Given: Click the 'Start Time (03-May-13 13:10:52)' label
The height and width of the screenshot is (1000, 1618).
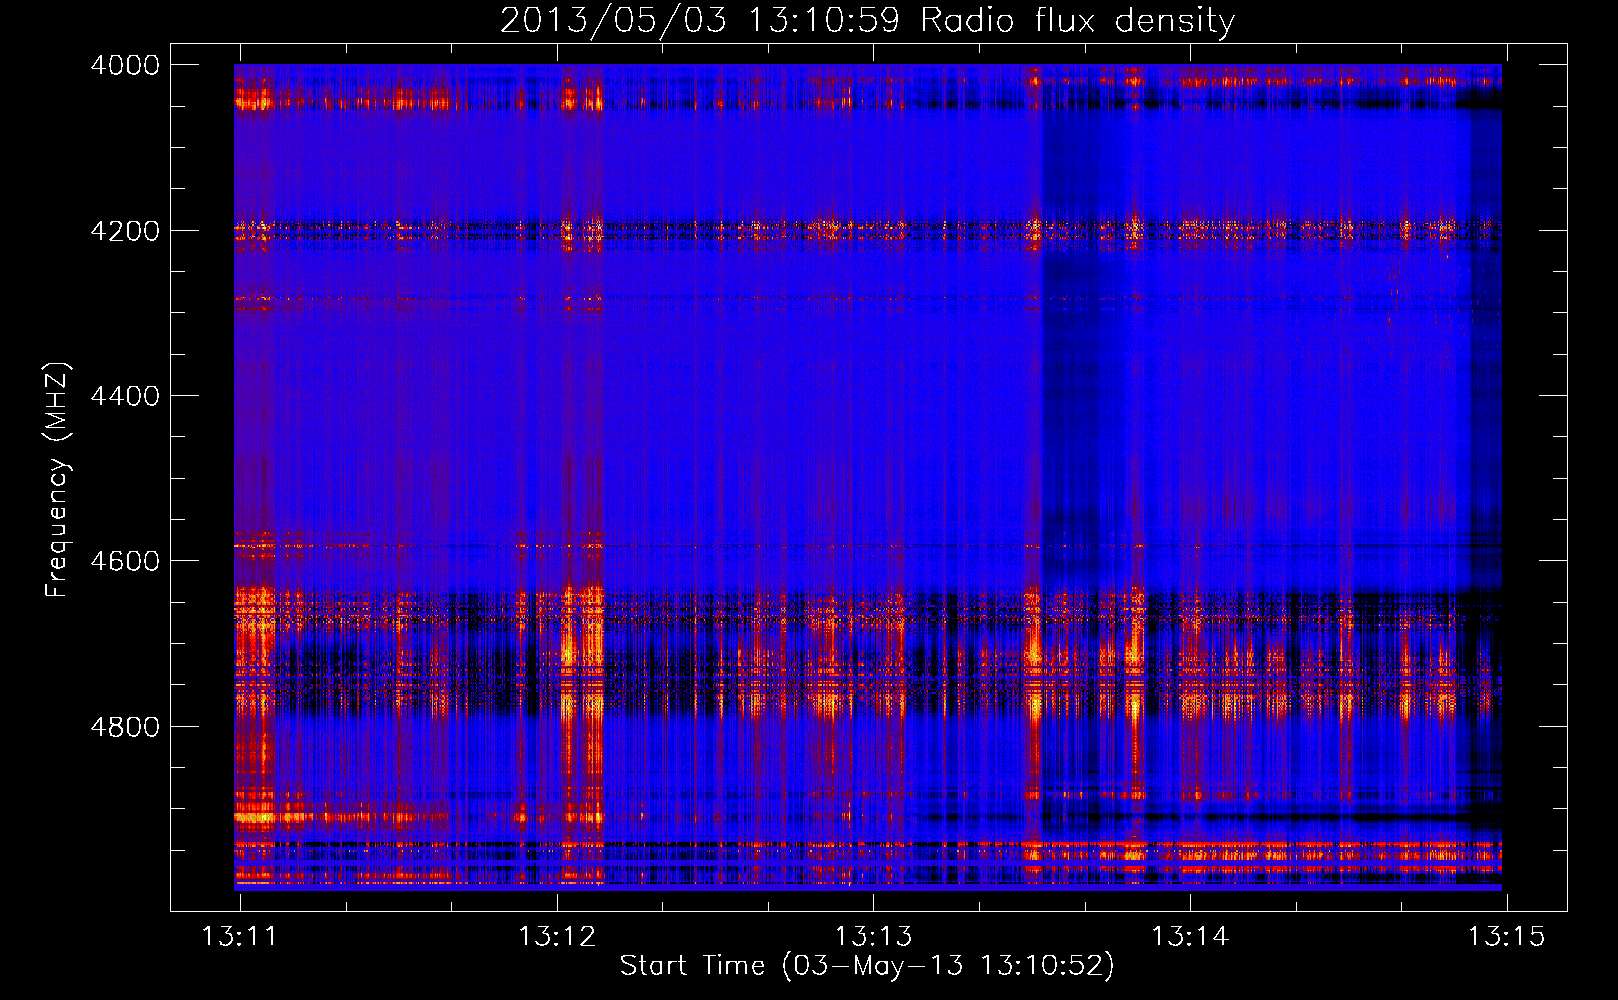Looking at the screenshot, I should click(867, 966).
